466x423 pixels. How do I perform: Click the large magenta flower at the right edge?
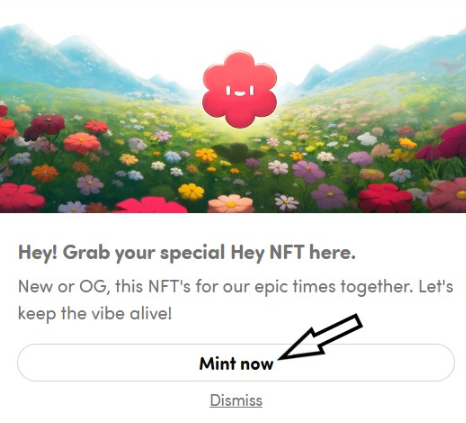tap(453, 140)
